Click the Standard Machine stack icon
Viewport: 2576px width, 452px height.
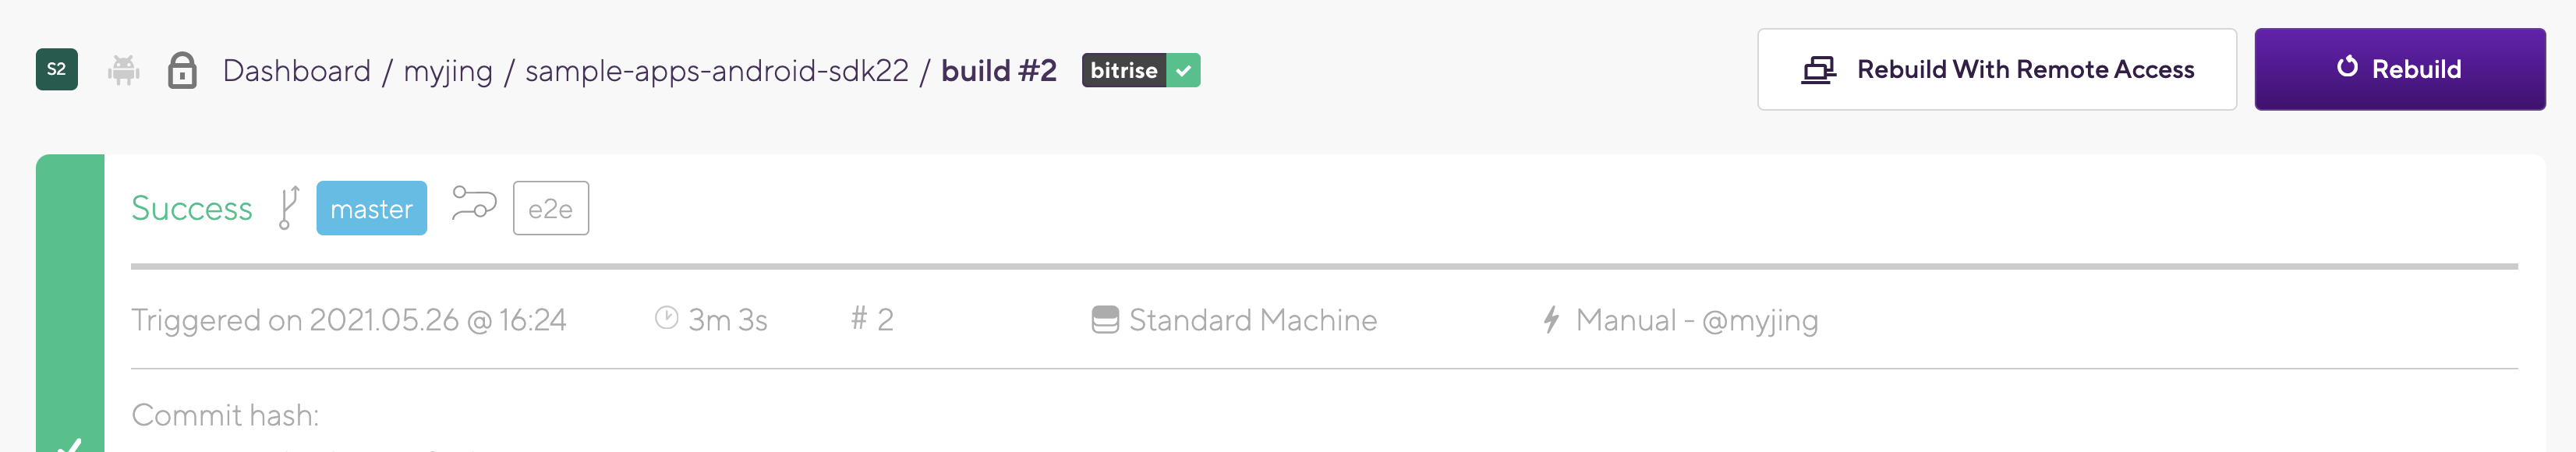pos(1105,320)
